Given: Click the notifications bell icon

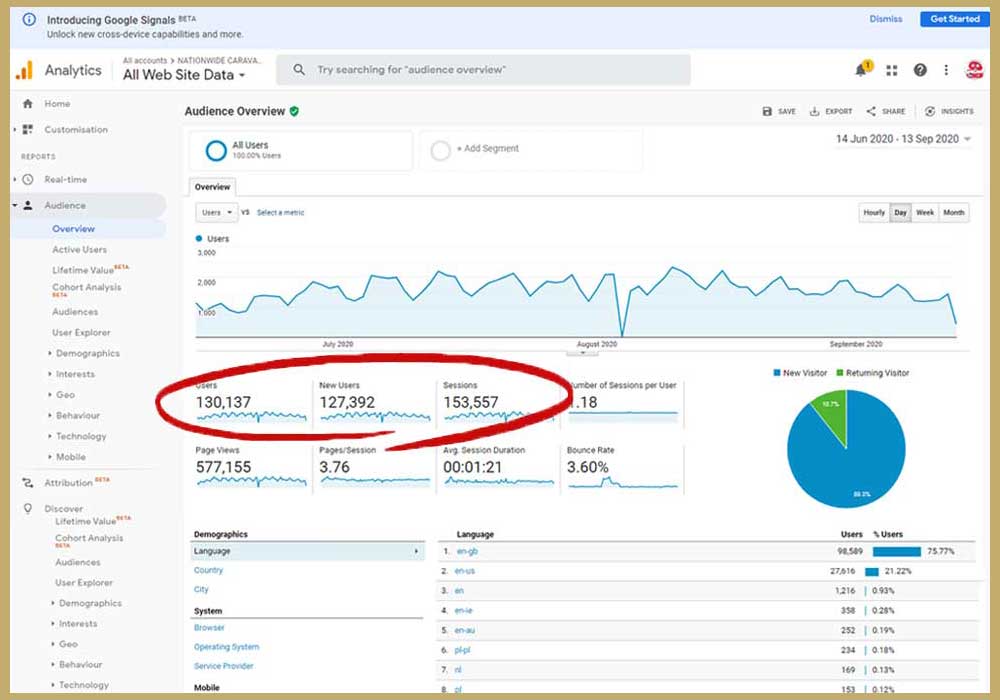Looking at the screenshot, I should 861,70.
